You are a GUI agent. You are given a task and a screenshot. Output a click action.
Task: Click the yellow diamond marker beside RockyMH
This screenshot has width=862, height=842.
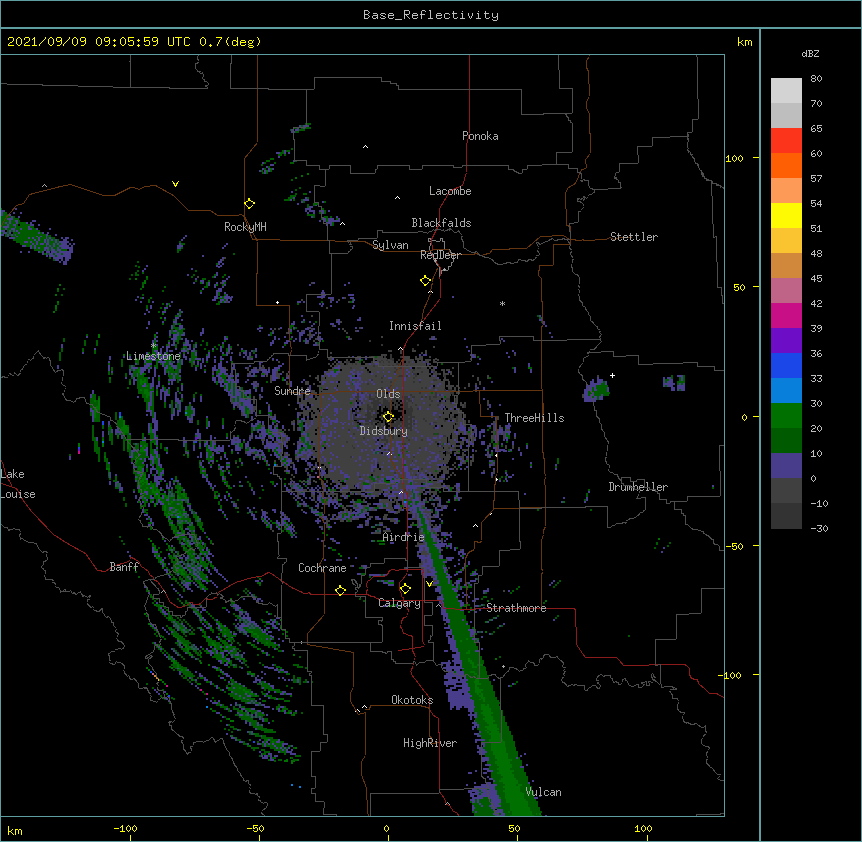tap(249, 204)
